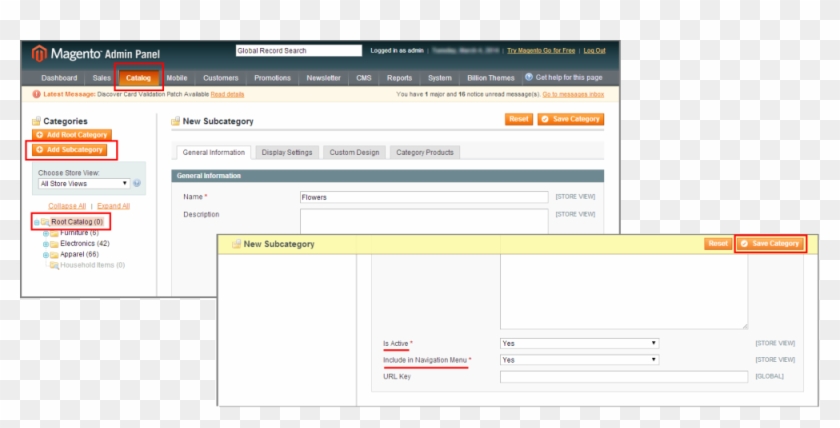Viewport: 840px width, 428px height.
Task: Open the Catalog menu
Action: pyautogui.click(x=138, y=78)
